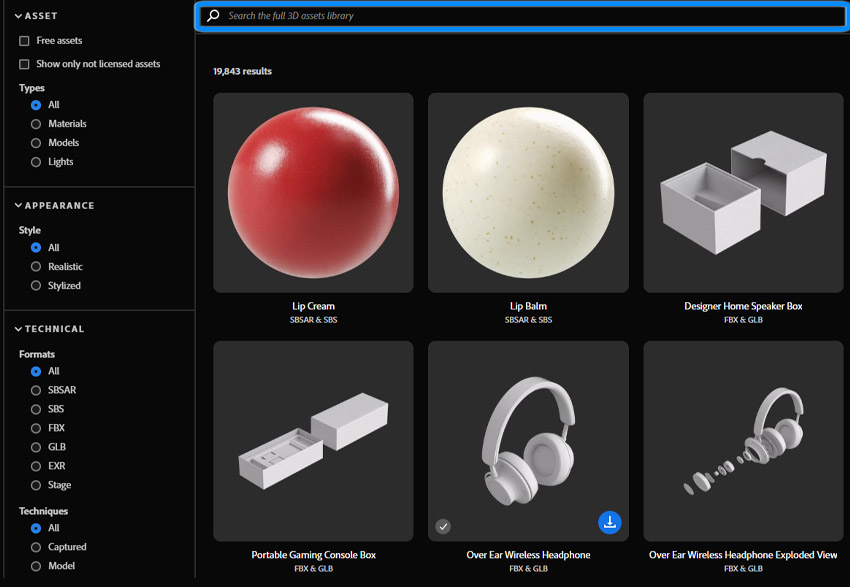Click the search magnifier icon
This screenshot has width=850, height=587.
212,15
